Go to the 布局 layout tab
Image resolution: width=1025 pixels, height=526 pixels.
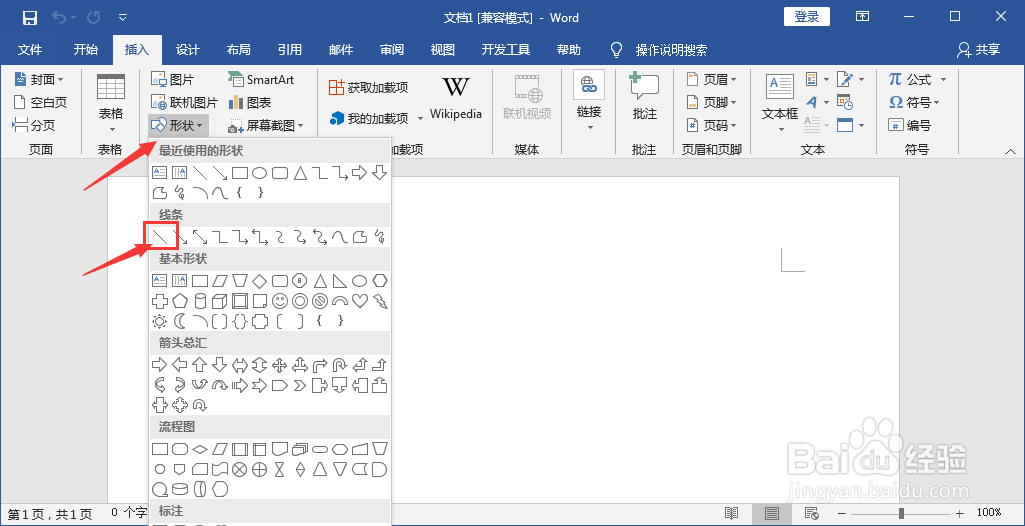239,50
